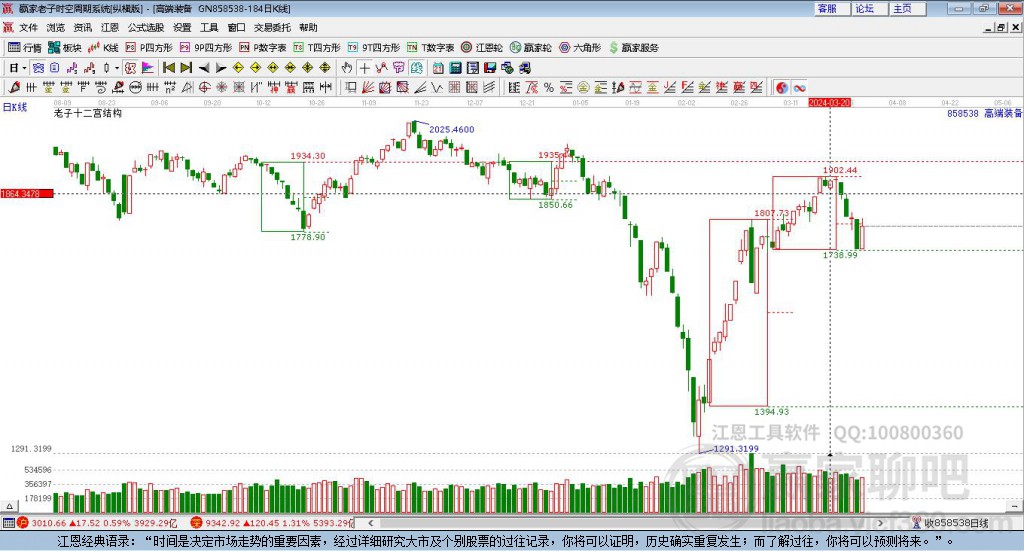This screenshot has height=551, width=1024.
Task: Click the red-blue yin-yang icon
Action: click(x=781, y=87)
